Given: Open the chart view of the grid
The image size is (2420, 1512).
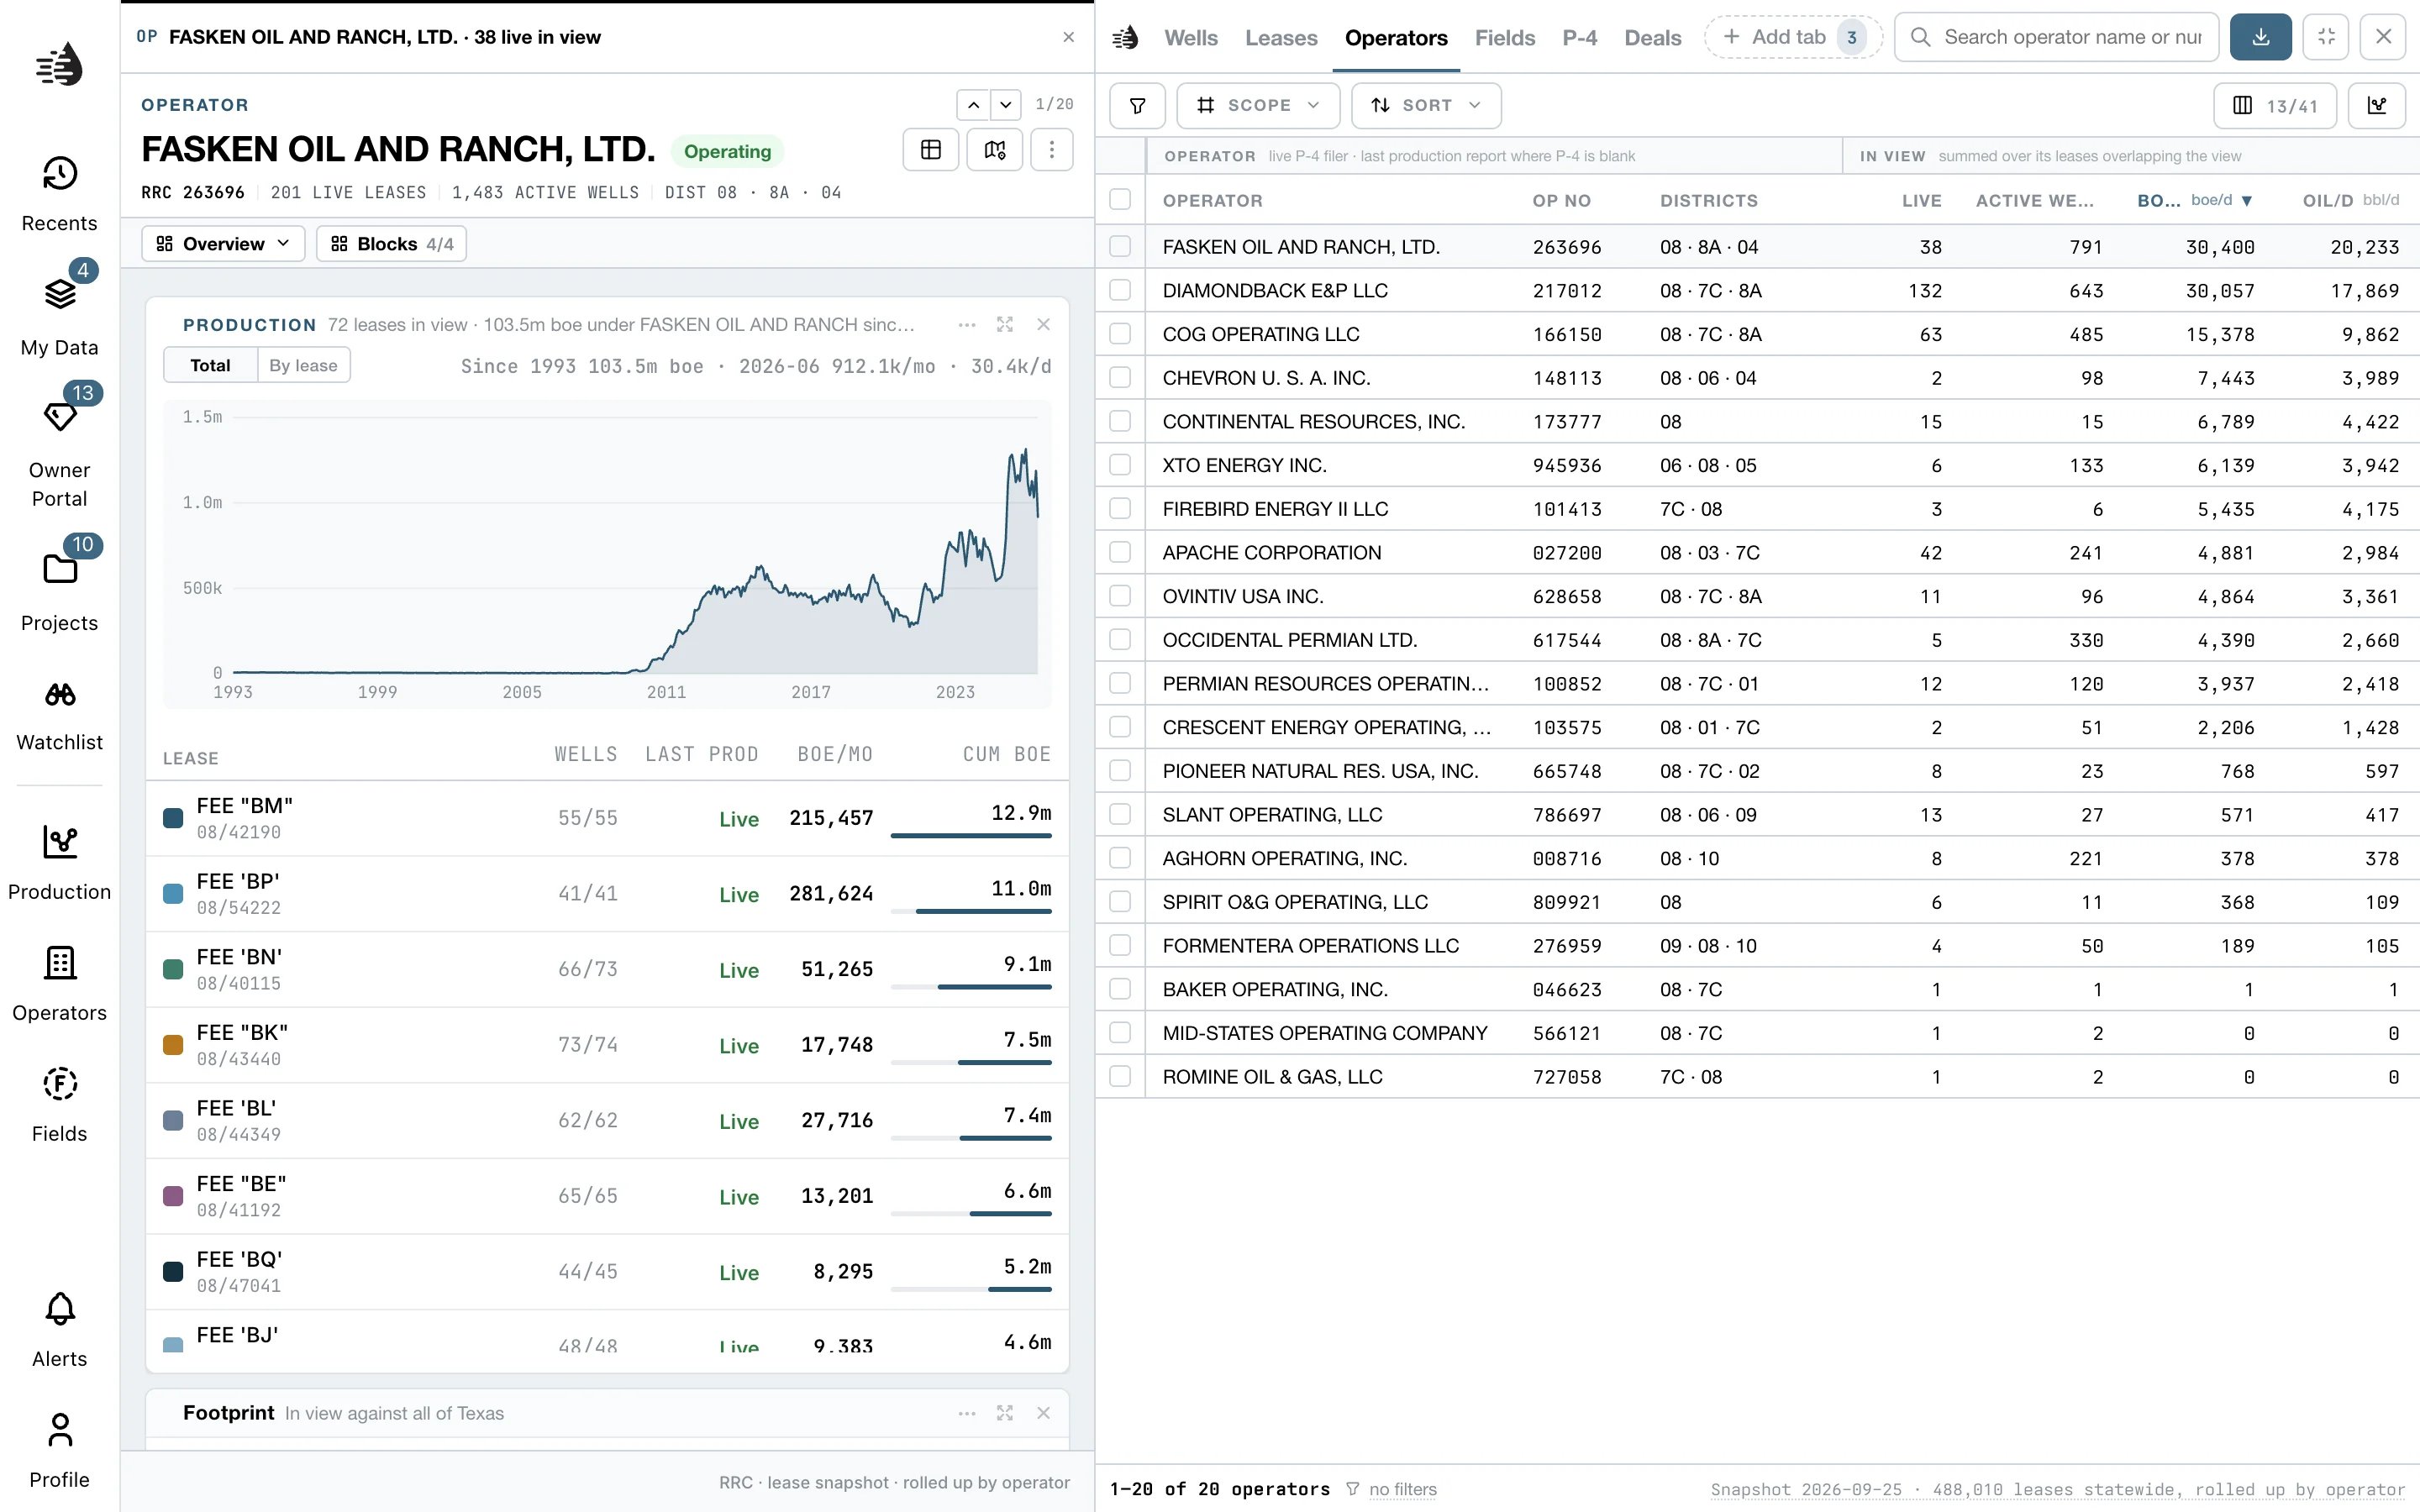Looking at the screenshot, I should (2377, 105).
